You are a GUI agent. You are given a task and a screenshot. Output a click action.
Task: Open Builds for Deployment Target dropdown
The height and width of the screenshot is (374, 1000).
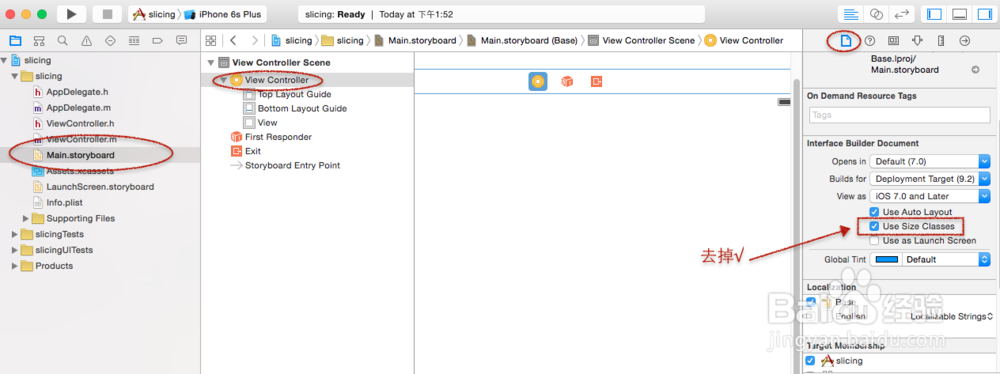pos(930,179)
